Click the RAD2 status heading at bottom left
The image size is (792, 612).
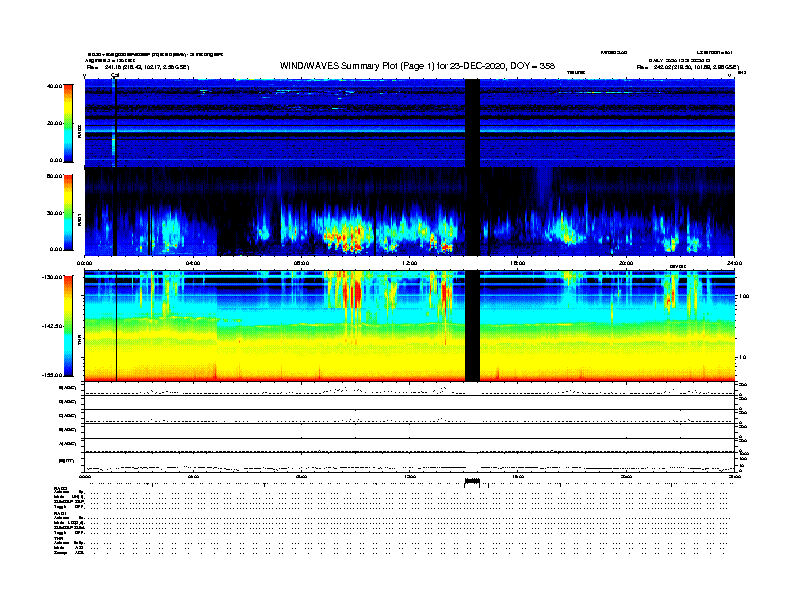(60, 489)
